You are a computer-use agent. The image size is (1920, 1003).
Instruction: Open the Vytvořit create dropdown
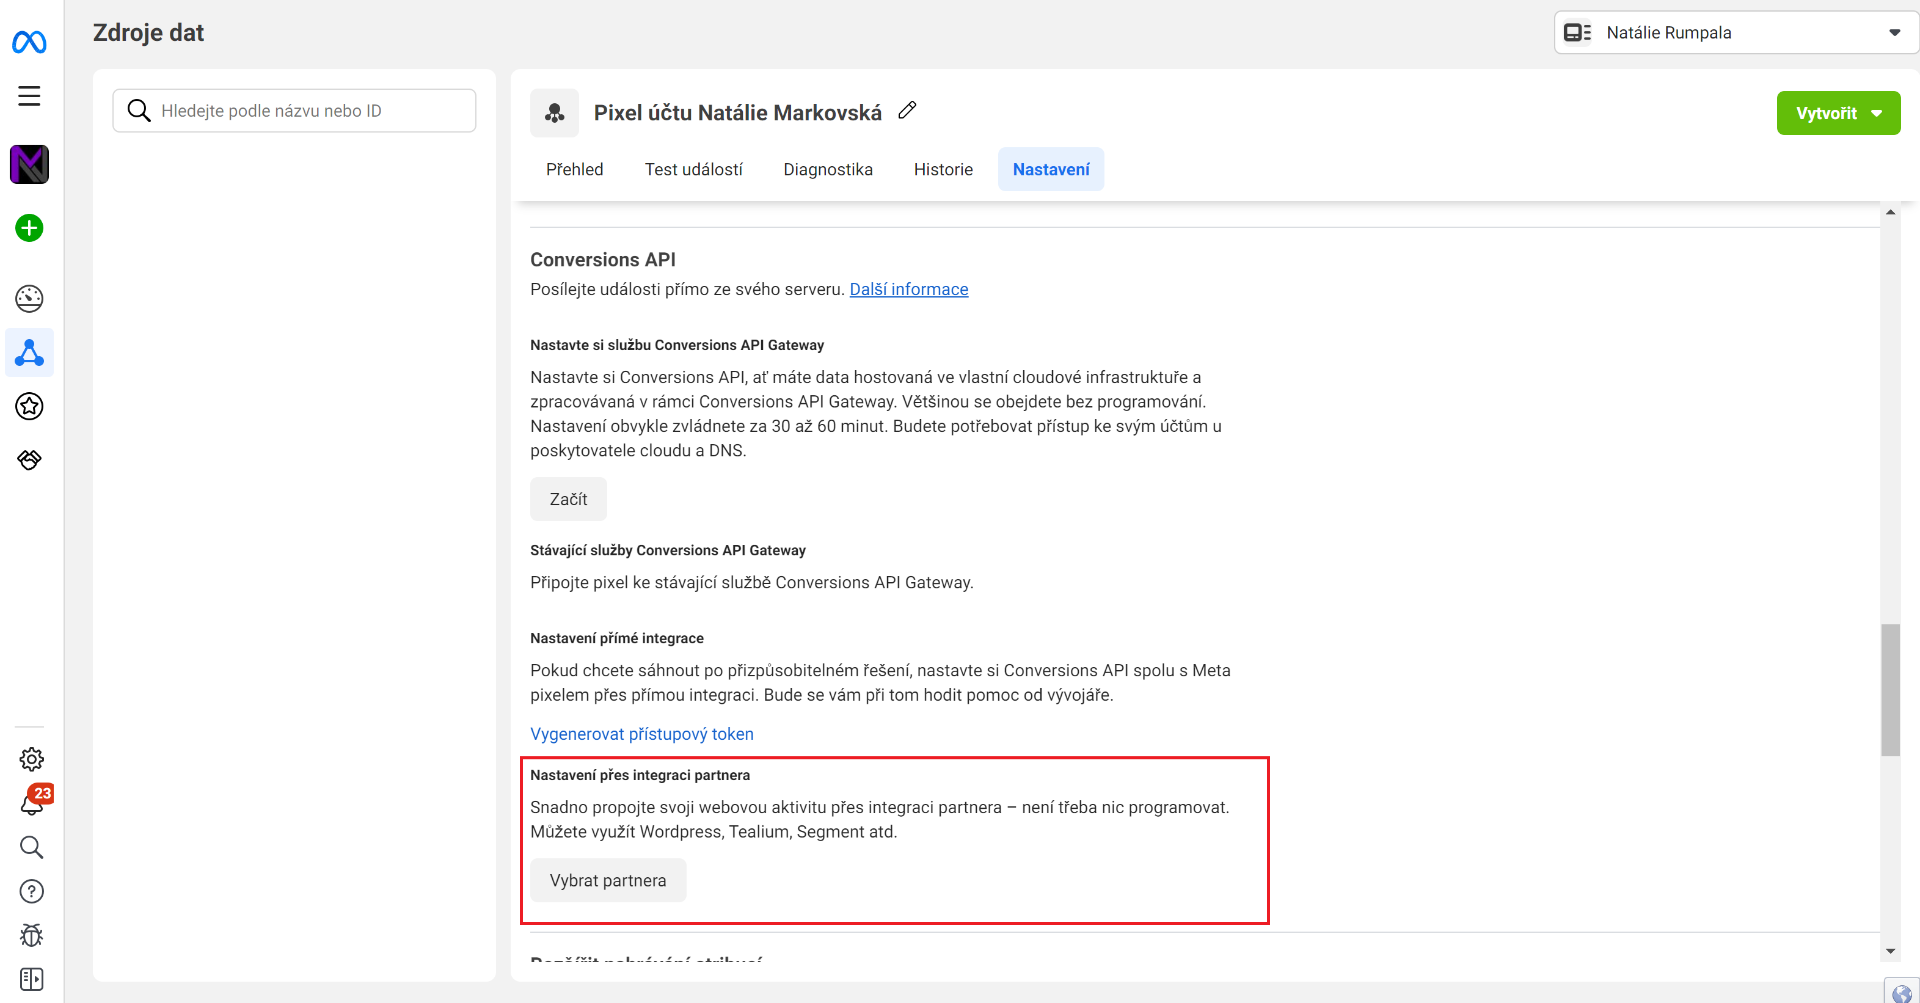click(x=1838, y=113)
